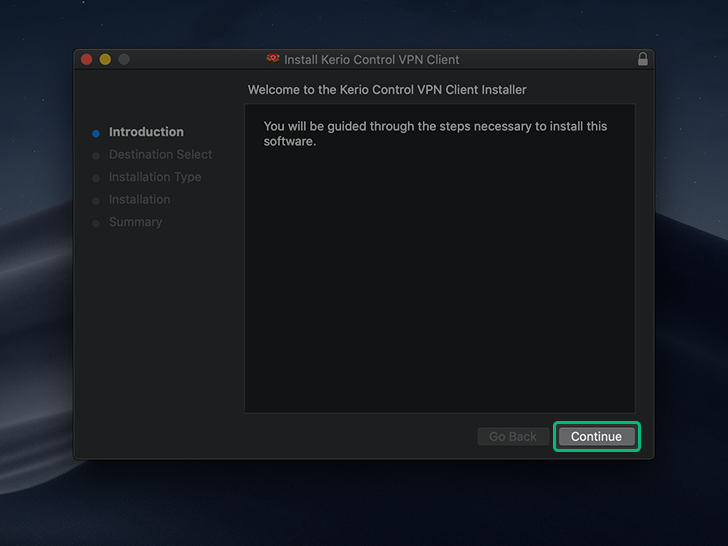Screen dimensions: 728x546
Task: Click the Continue button
Action: tap(597, 436)
